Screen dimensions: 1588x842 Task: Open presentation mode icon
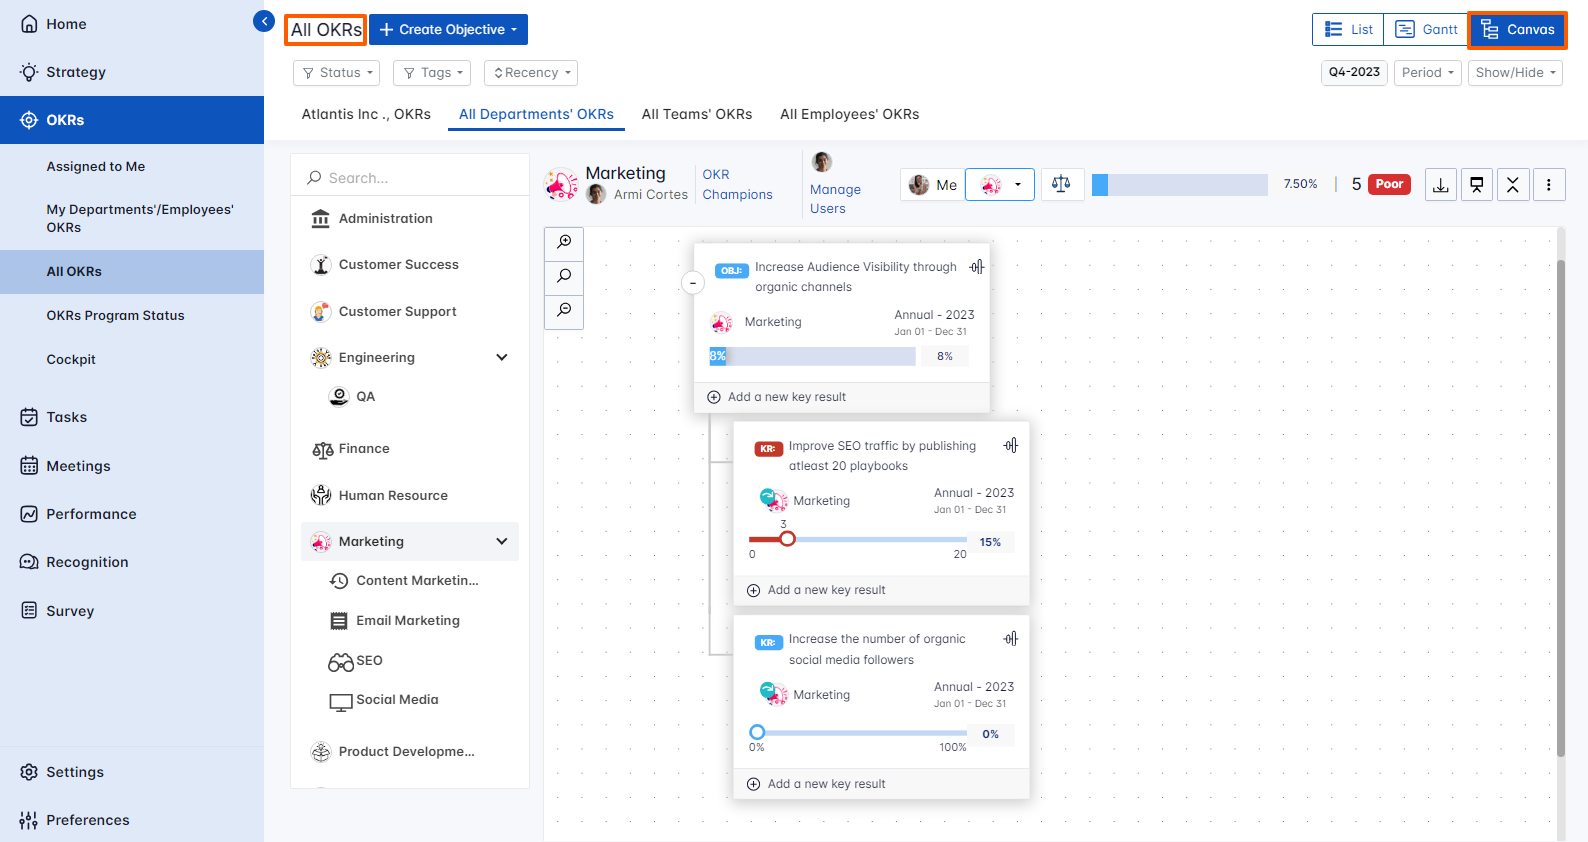pos(1476,185)
